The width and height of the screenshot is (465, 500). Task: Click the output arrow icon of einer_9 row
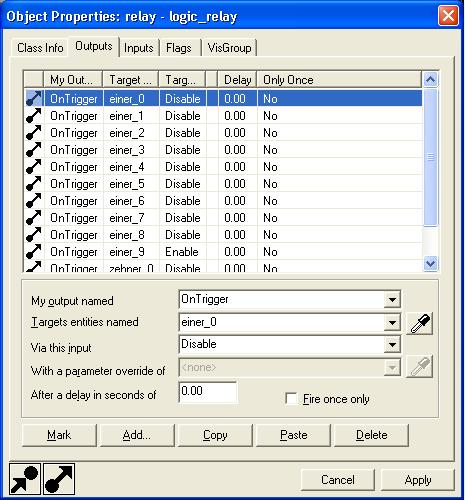(34, 252)
